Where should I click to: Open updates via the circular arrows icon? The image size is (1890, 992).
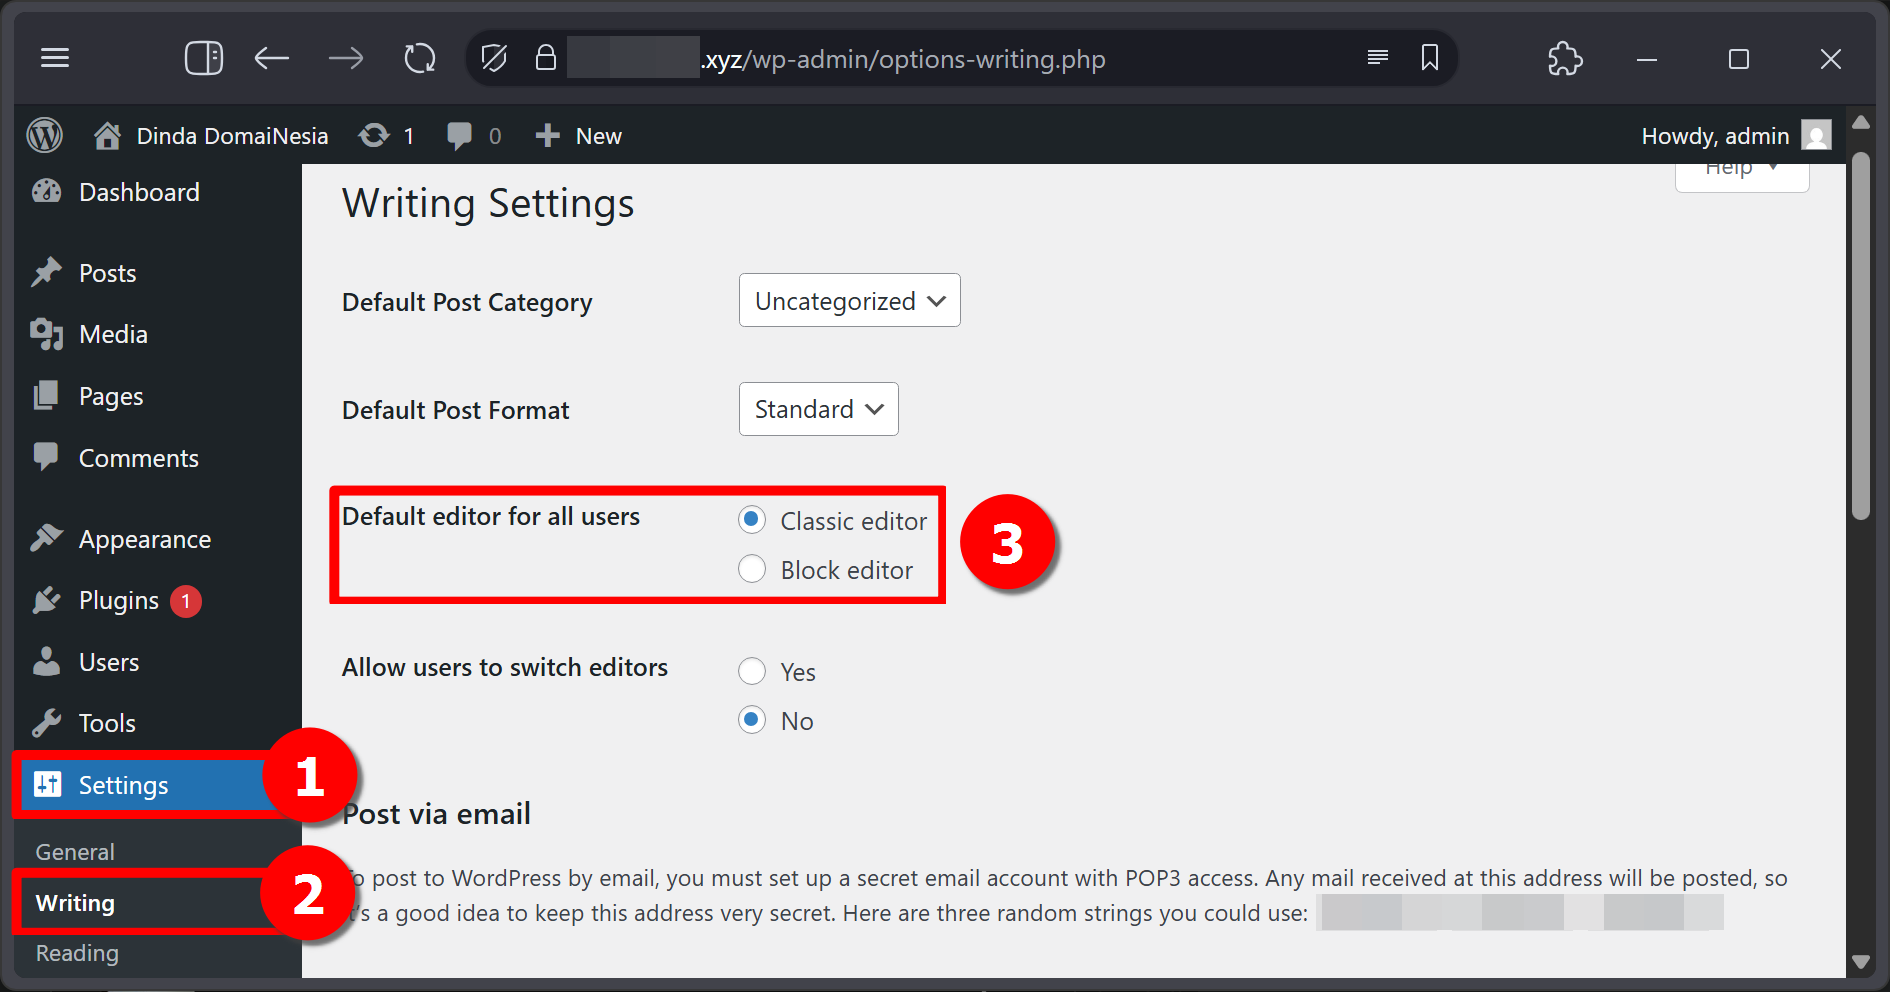click(x=374, y=135)
